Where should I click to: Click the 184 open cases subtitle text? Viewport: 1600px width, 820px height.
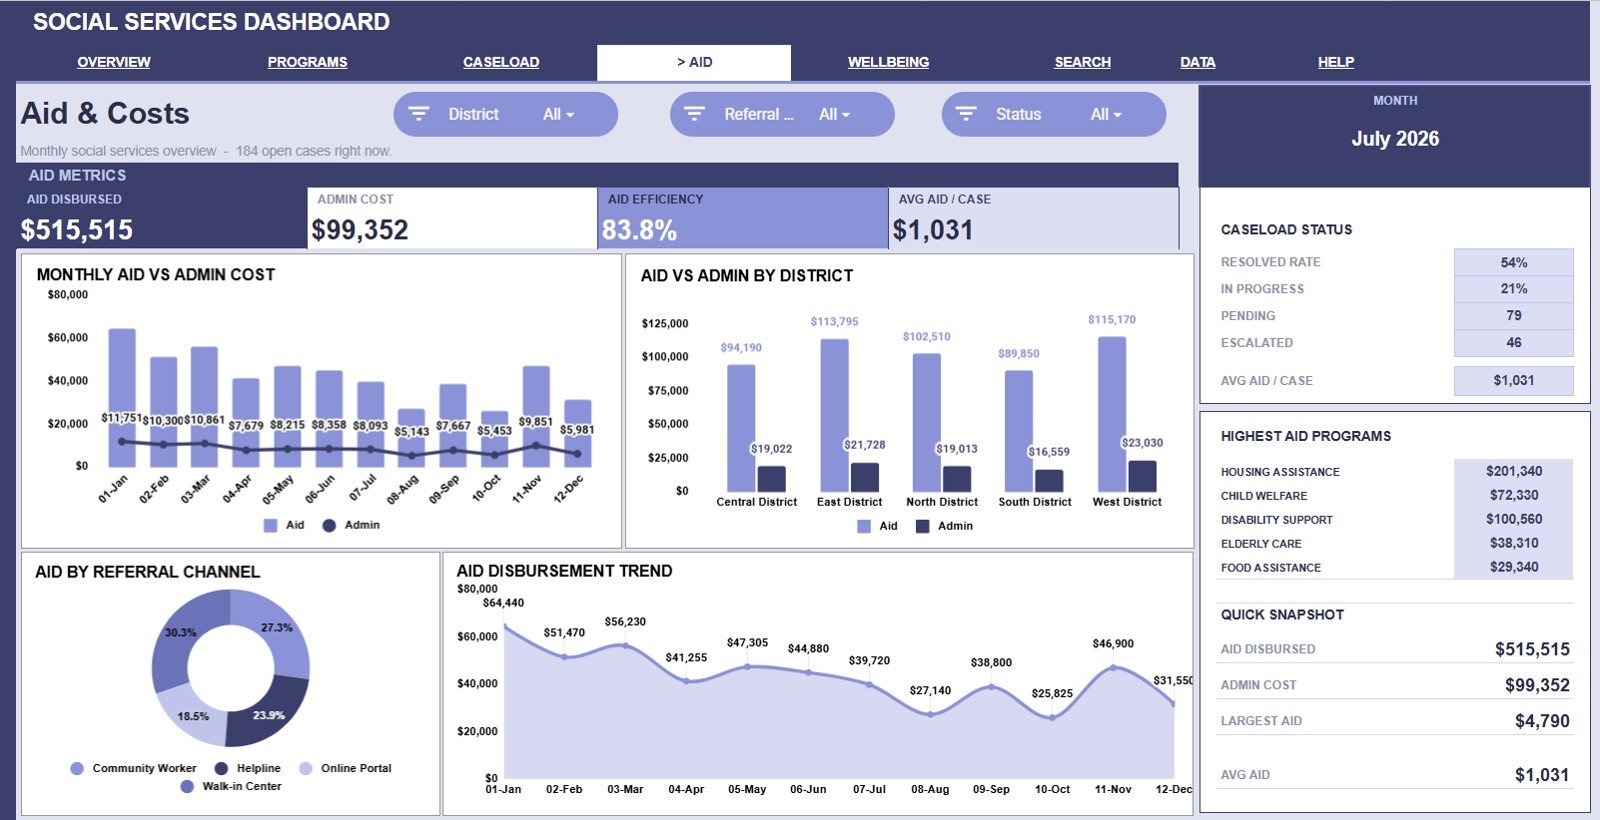(313, 151)
